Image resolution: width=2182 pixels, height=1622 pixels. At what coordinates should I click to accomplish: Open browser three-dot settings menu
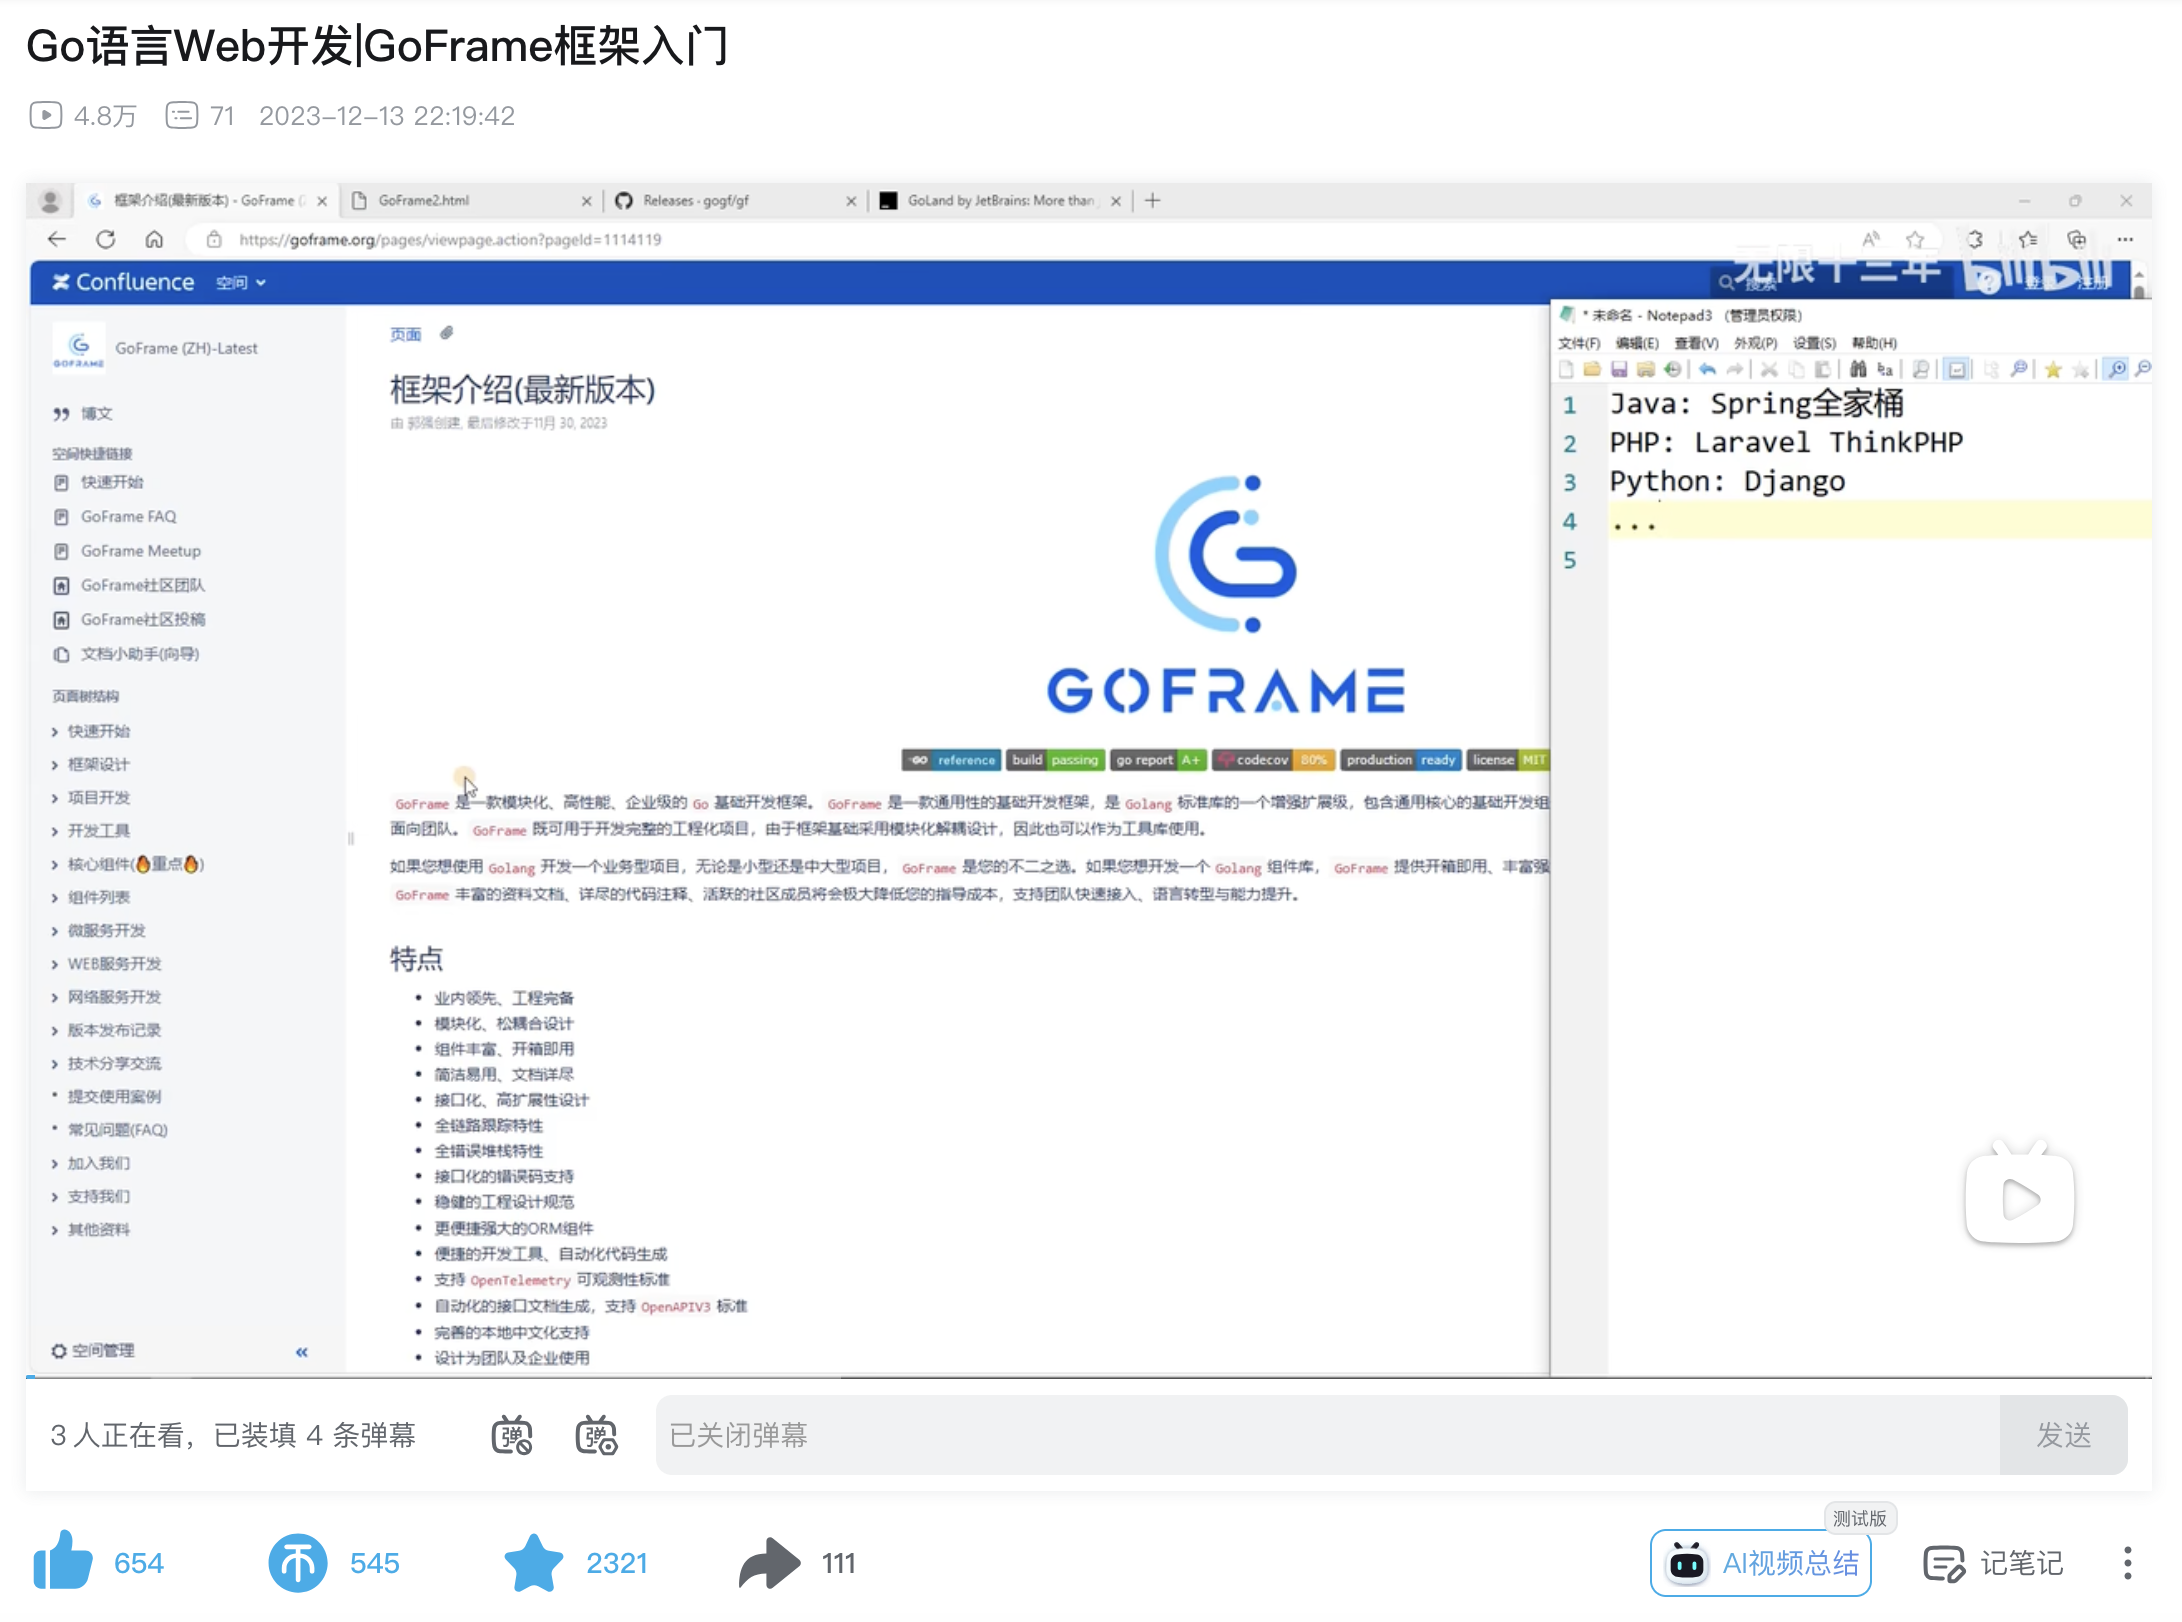pyautogui.click(x=2126, y=239)
